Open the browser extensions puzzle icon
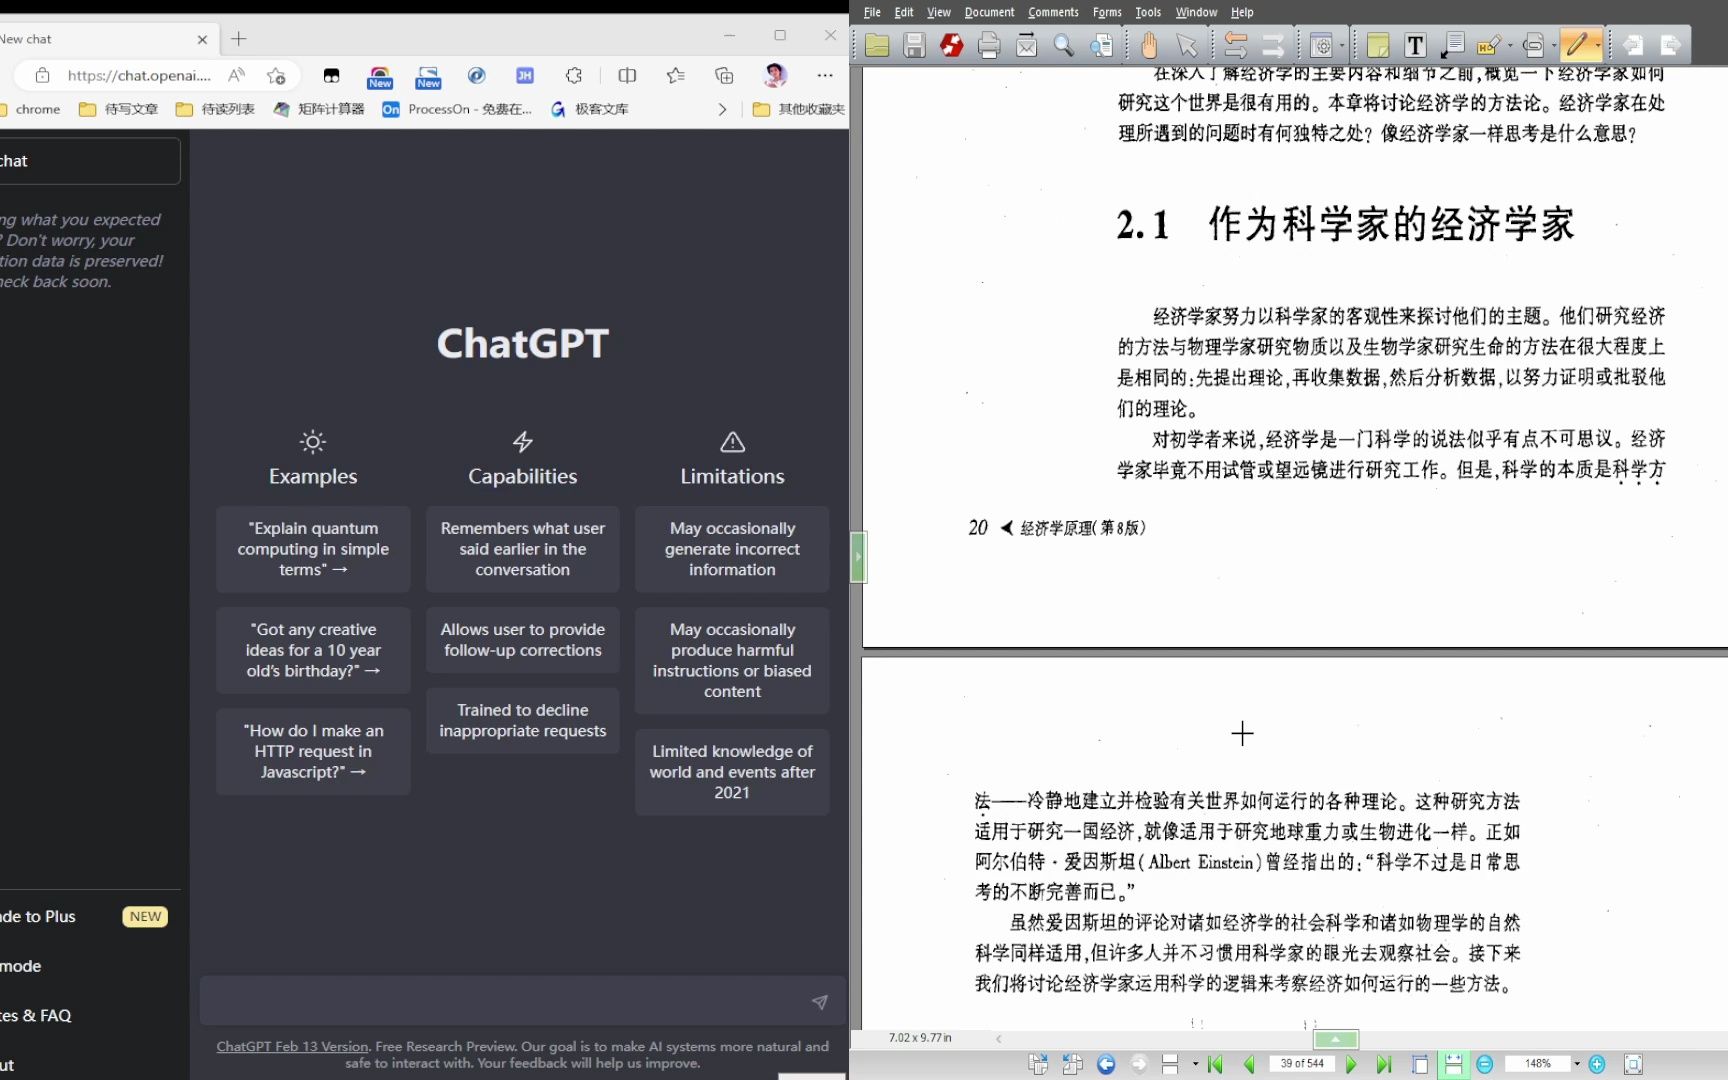 click(x=574, y=75)
